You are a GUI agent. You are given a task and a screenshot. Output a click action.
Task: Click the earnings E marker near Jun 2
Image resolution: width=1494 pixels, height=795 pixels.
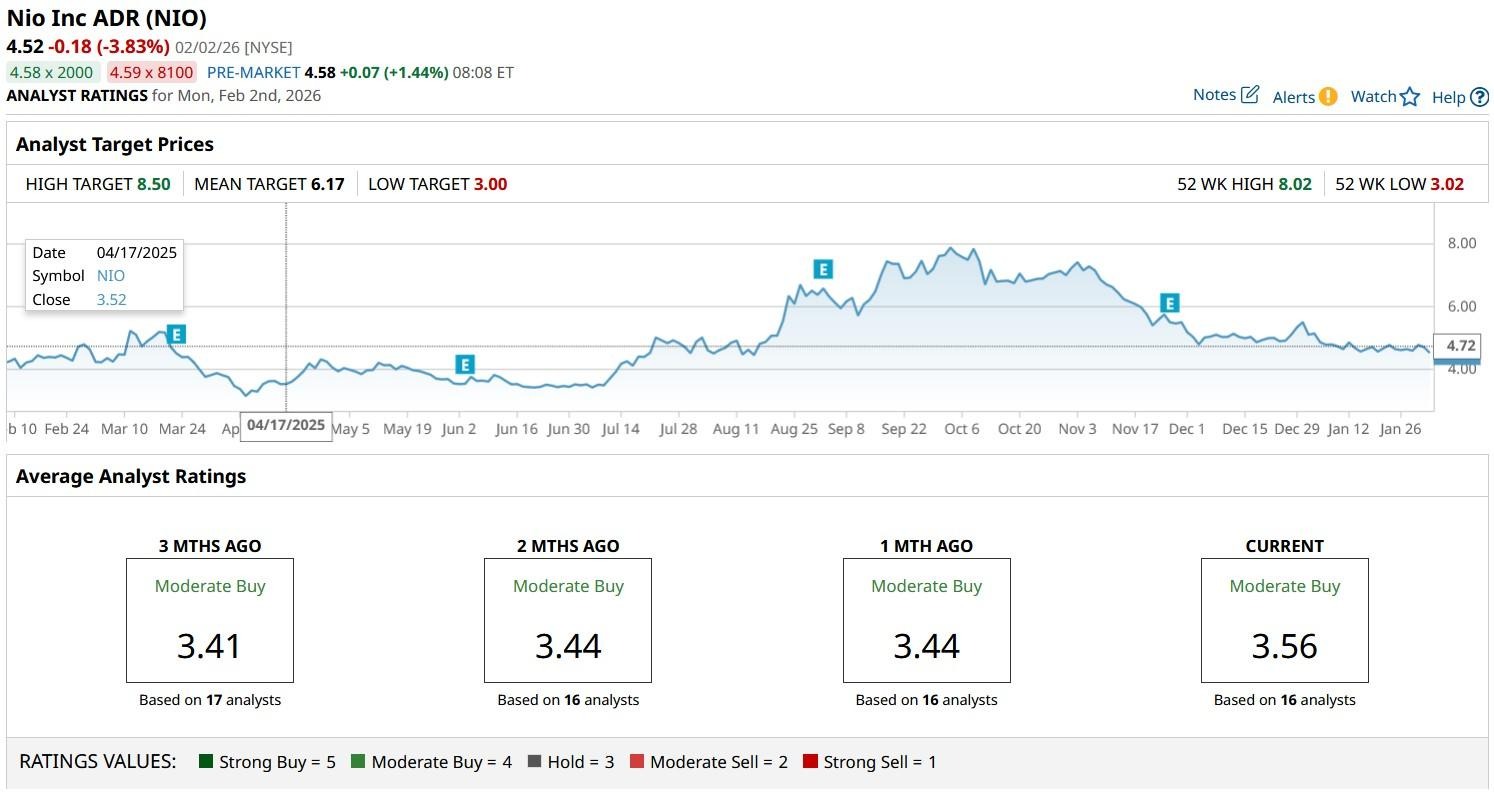tap(464, 365)
